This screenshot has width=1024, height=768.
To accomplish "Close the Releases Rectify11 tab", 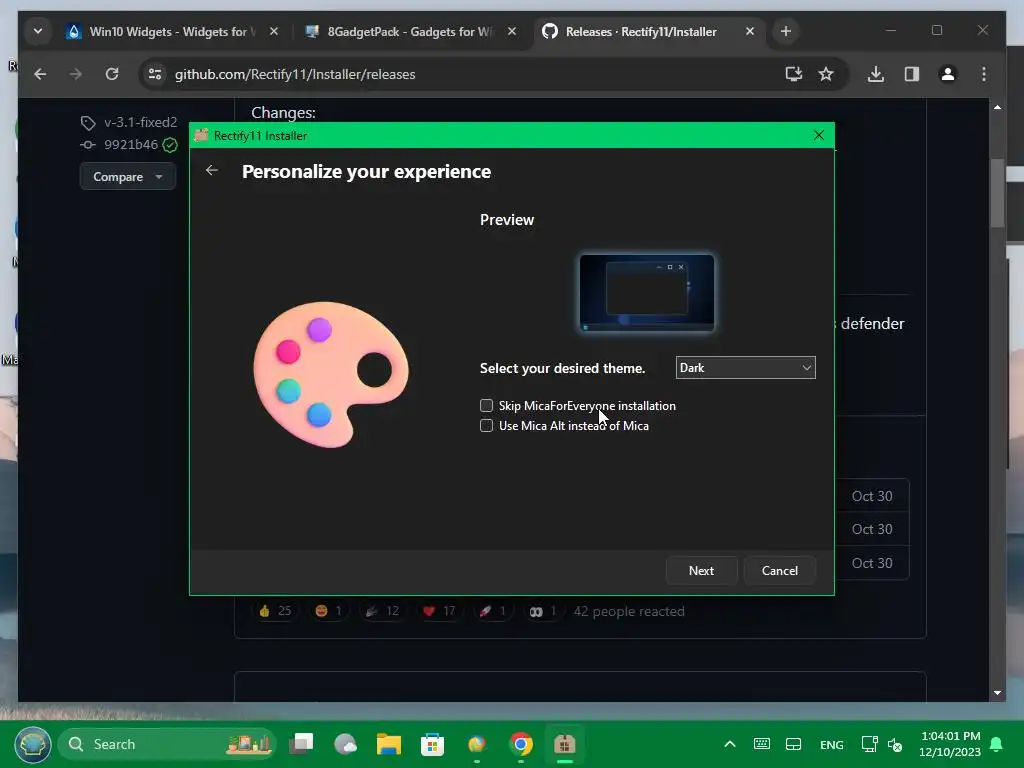I will click(750, 31).
